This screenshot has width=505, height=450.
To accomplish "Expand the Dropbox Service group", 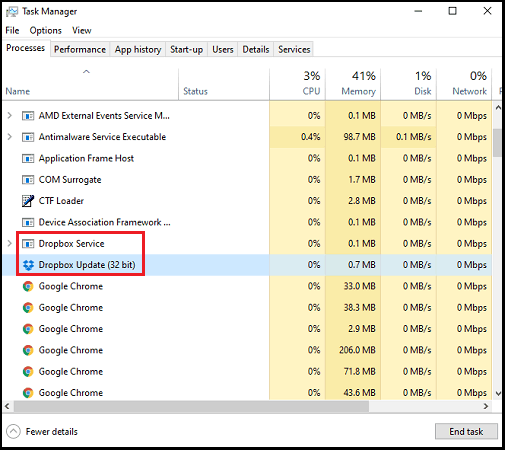I will [10, 244].
